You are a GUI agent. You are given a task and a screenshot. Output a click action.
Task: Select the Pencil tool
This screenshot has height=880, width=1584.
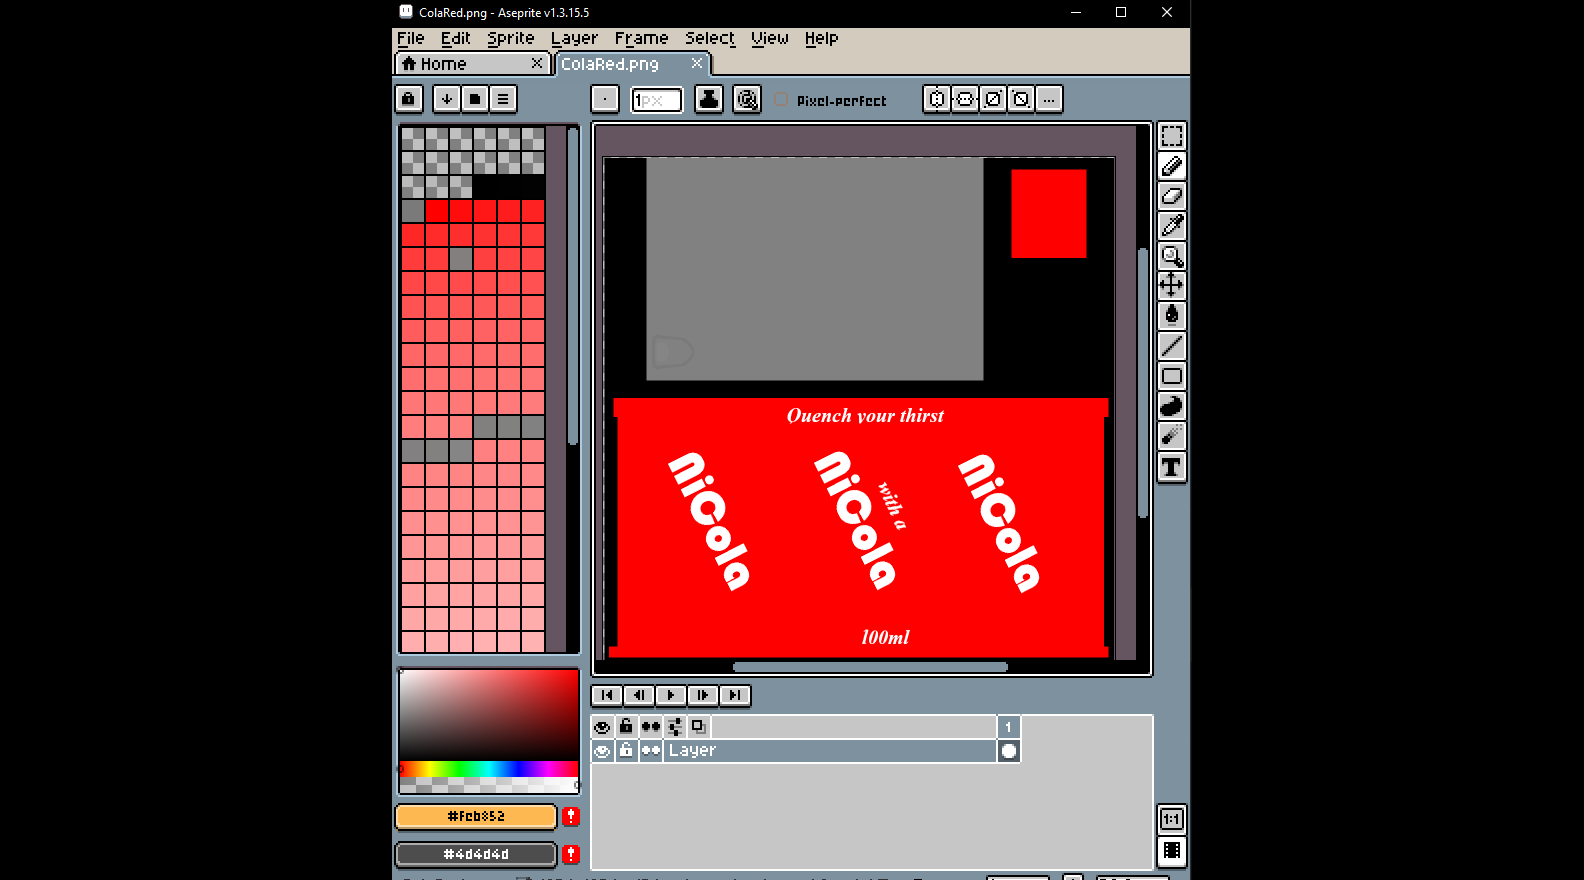(1171, 166)
